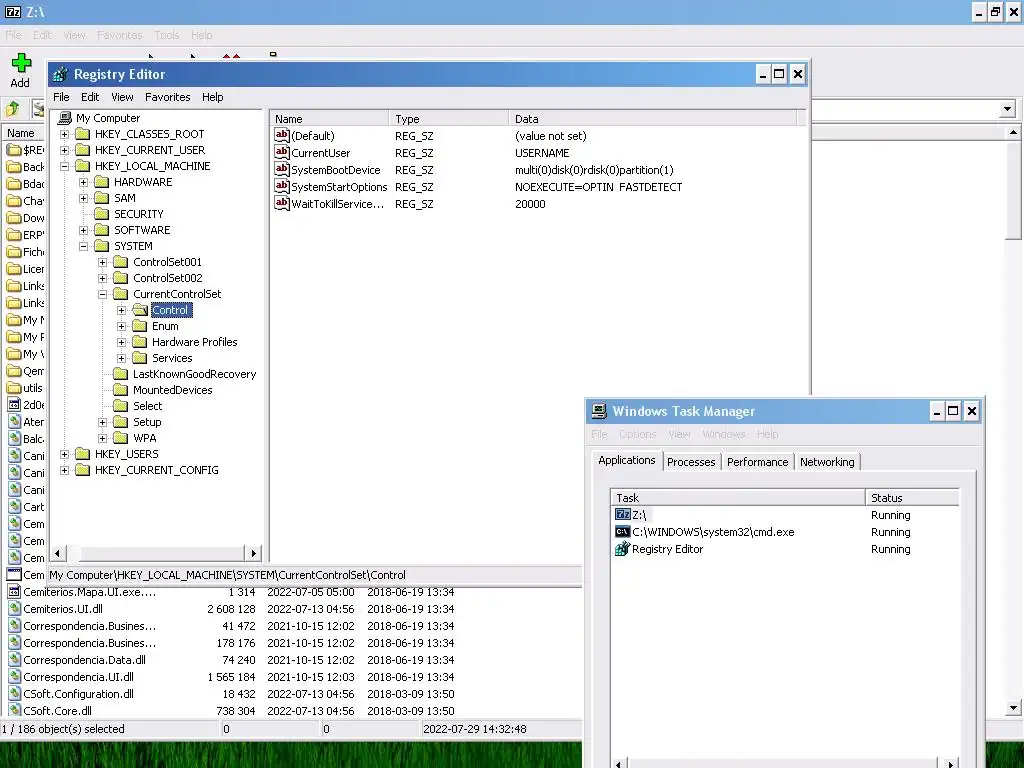Expand the HKEY_USERS key

point(64,455)
